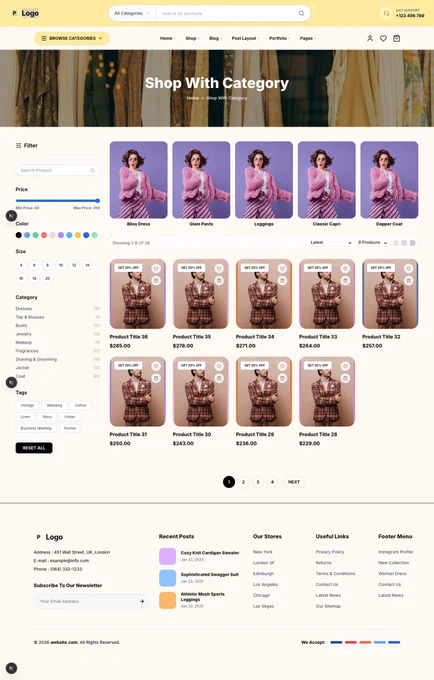Add Product Title 30 to cart

coord(219,378)
